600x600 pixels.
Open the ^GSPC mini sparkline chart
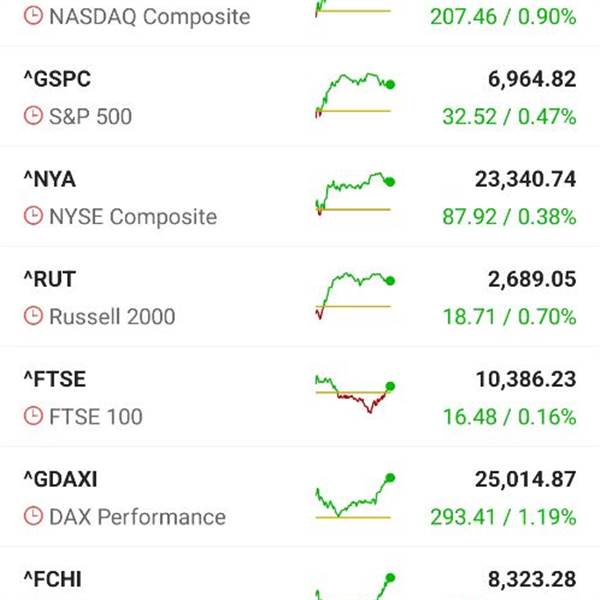click(354, 95)
